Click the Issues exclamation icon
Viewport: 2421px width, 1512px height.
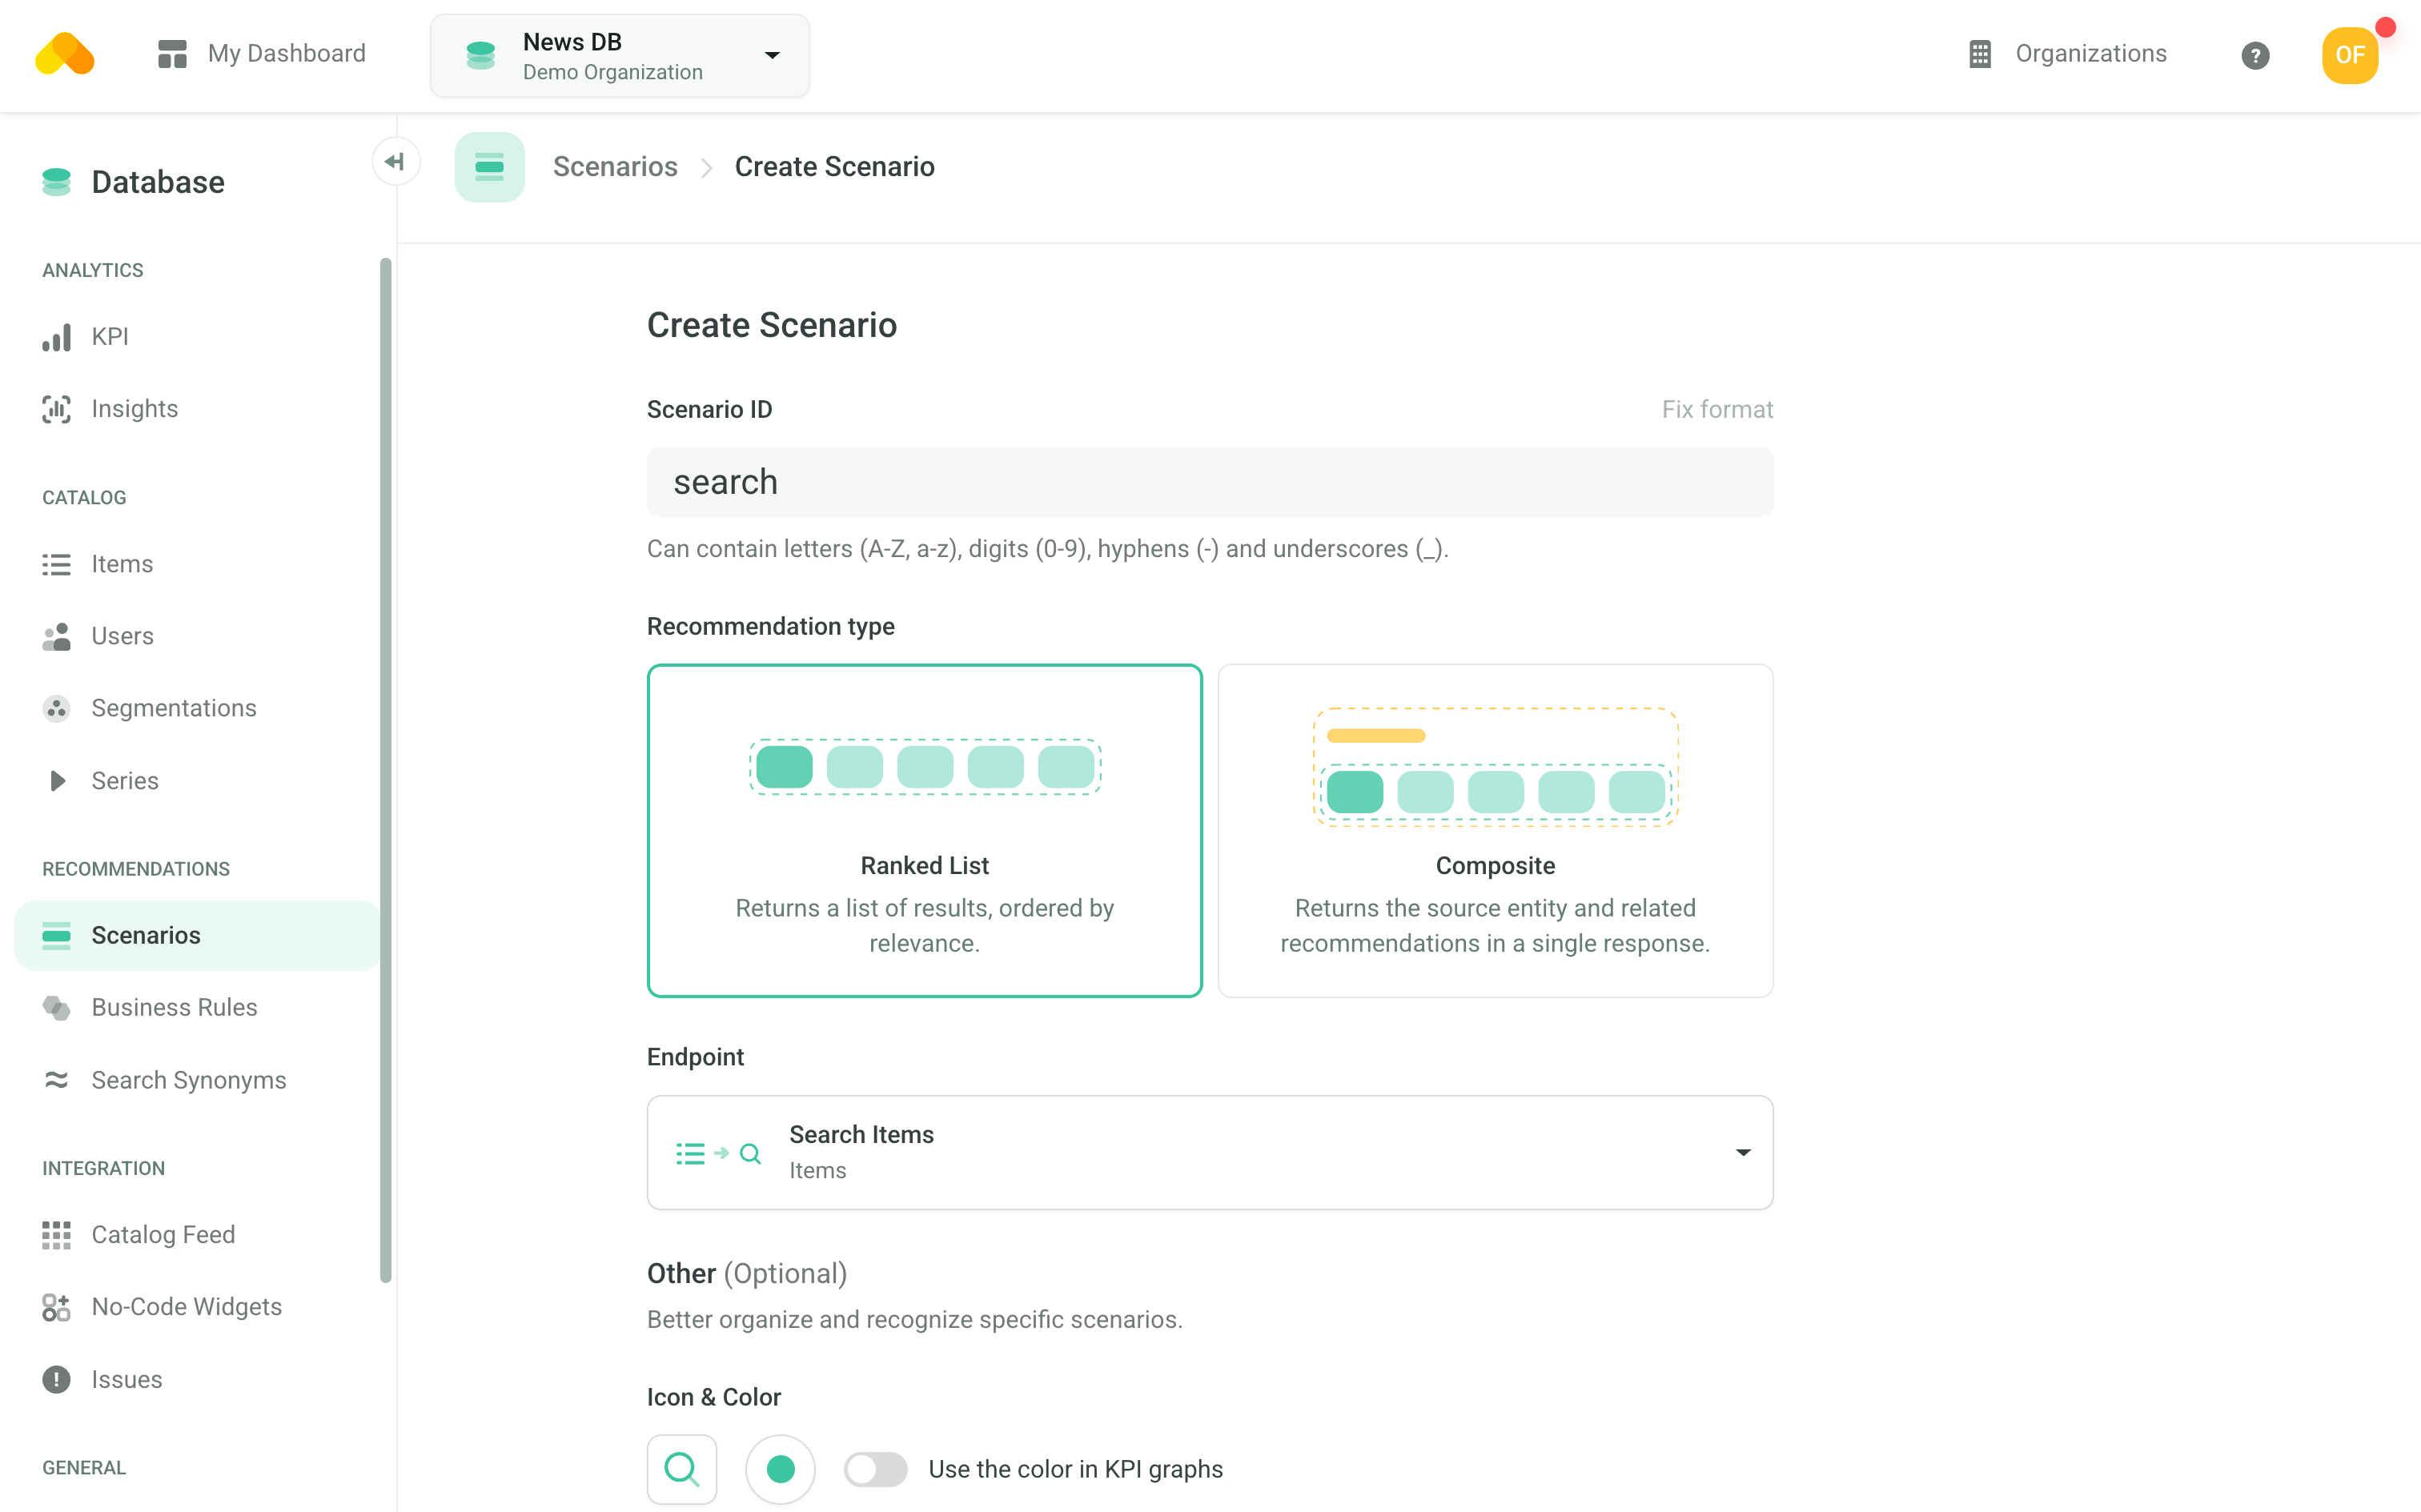click(x=57, y=1380)
